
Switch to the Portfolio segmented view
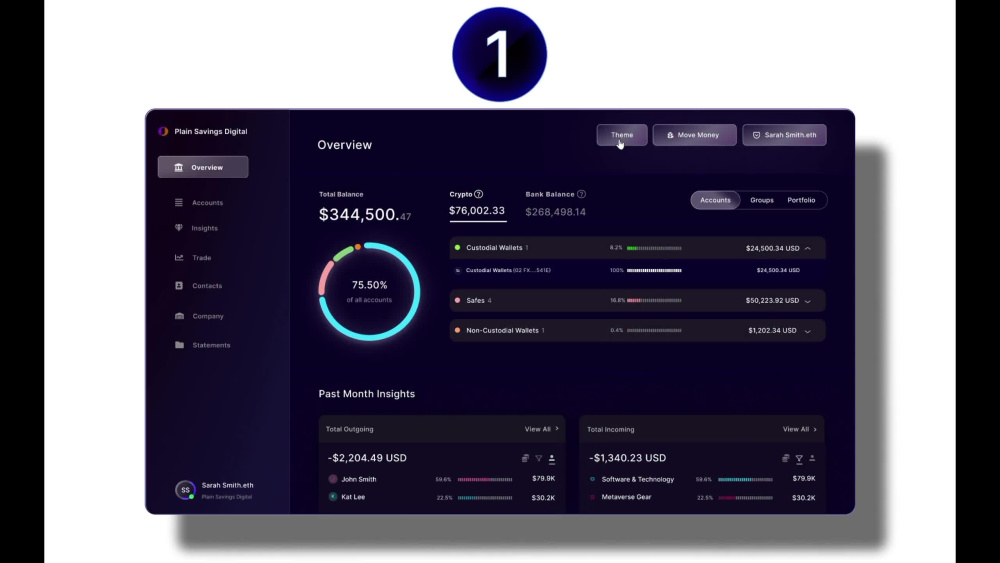[x=801, y=200]
